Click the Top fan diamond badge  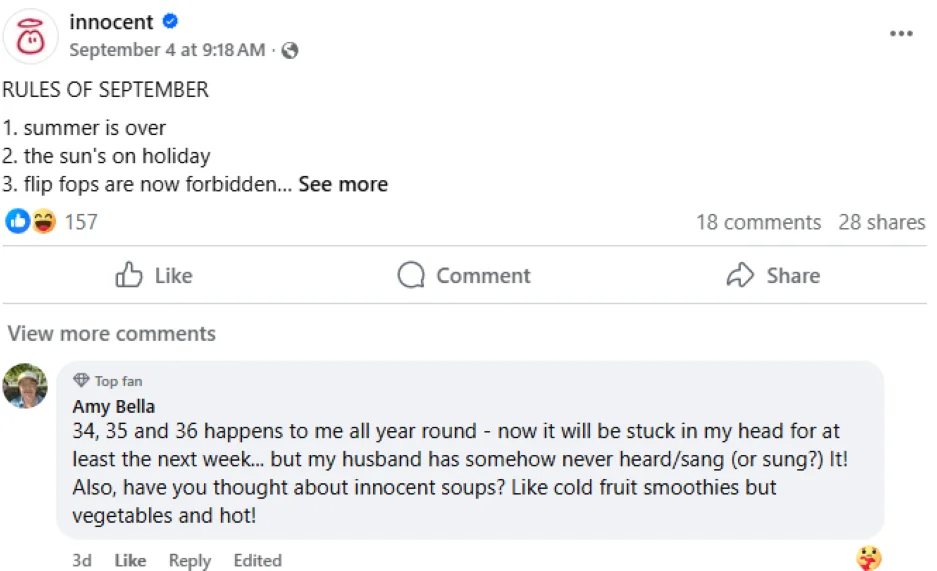[x=82, y=380]
